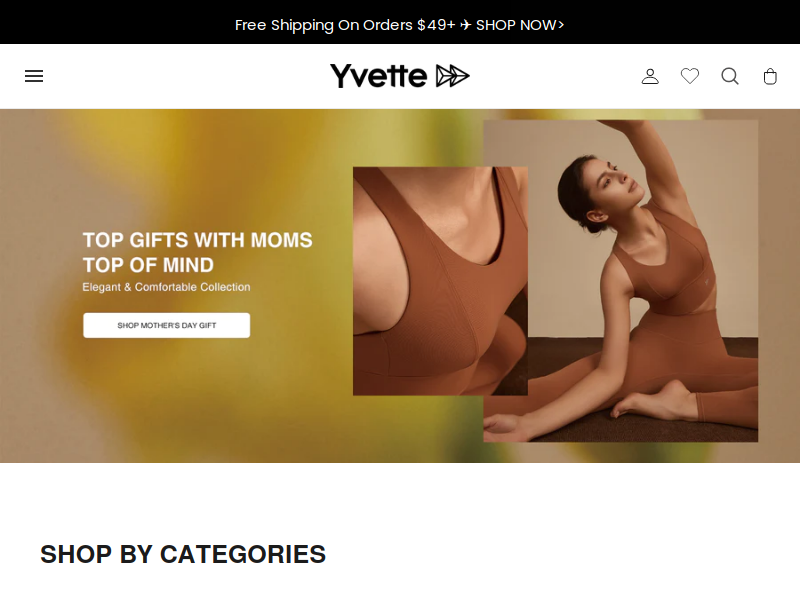Open the close-up sports bra image

[x=440, y=281]
